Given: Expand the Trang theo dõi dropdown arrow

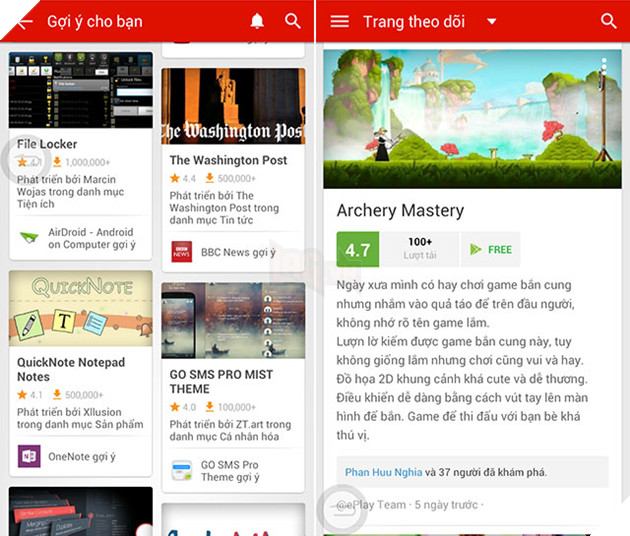Looking at the screenshot, I should [492, 22].
